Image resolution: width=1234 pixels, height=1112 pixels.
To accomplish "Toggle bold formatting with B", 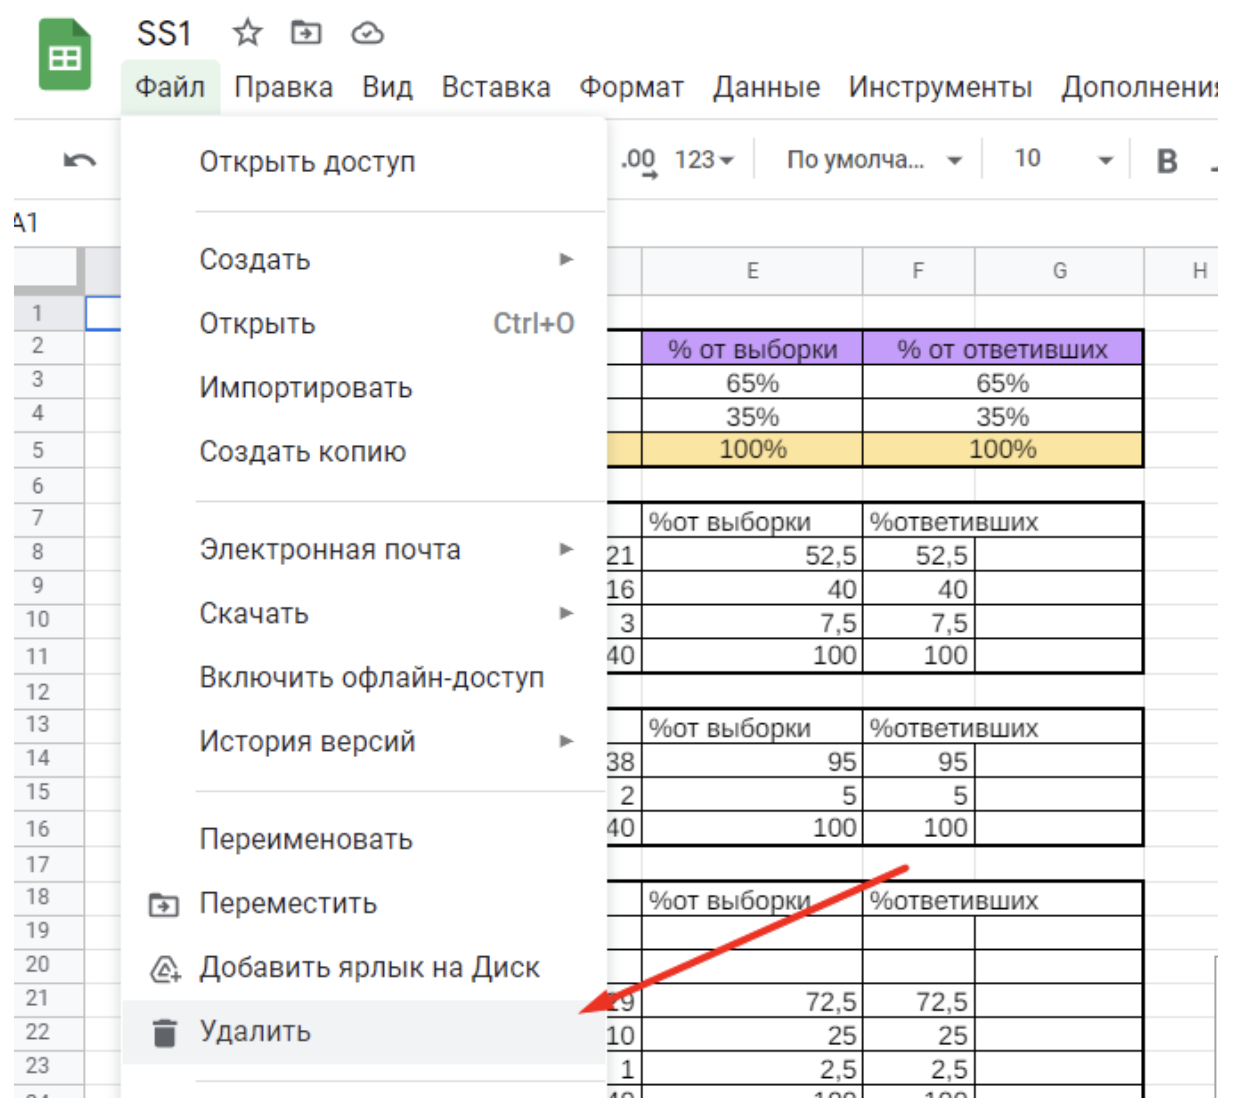I will pyautogui.click(x=1167, y=160).
